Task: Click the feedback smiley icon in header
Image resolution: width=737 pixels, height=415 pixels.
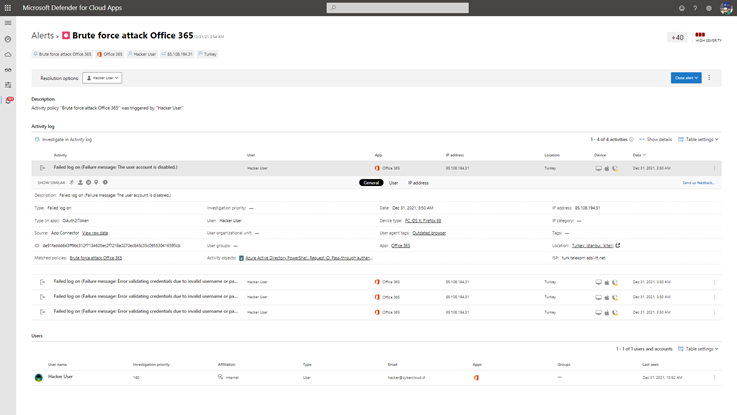Action: [x=682, y=8]
